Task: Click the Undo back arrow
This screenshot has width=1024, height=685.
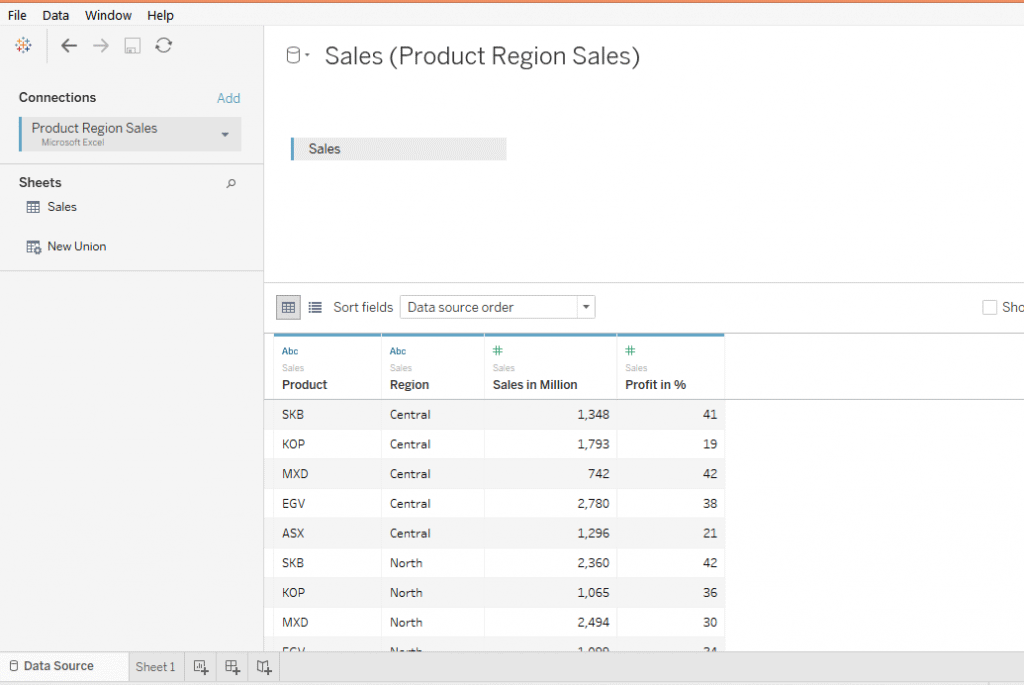Action: 68,45
